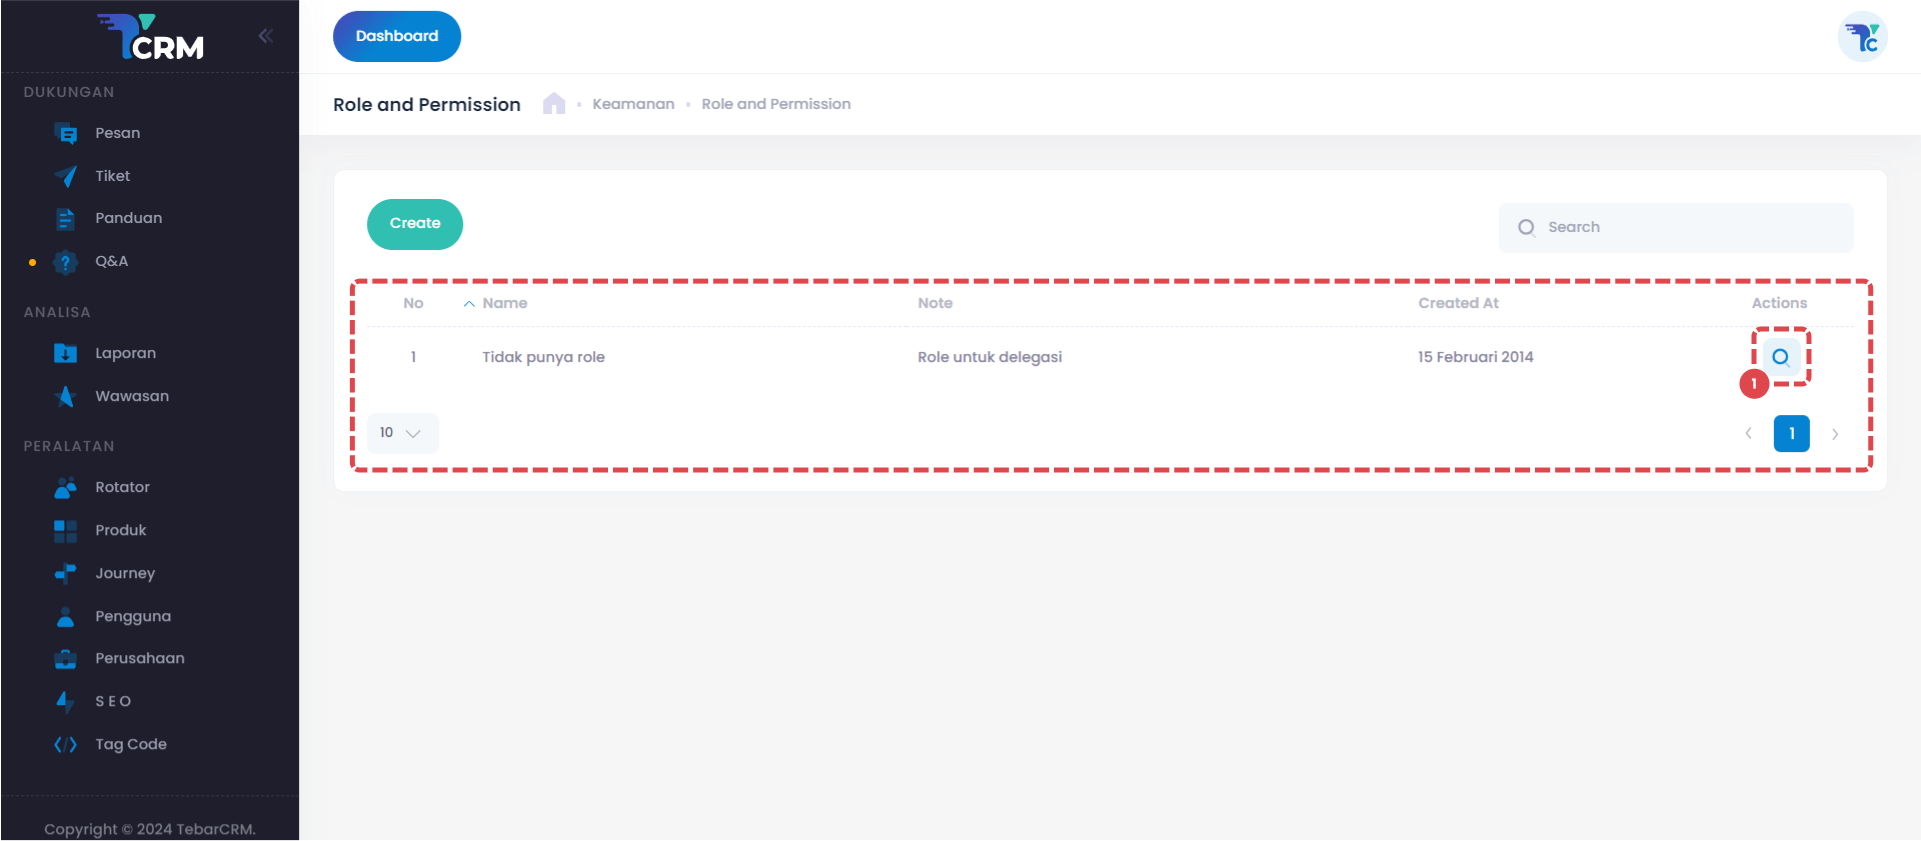1921x841 pixels.
Task: Click Keamanan breadcrumb link
Action: [x=633, y=104]
